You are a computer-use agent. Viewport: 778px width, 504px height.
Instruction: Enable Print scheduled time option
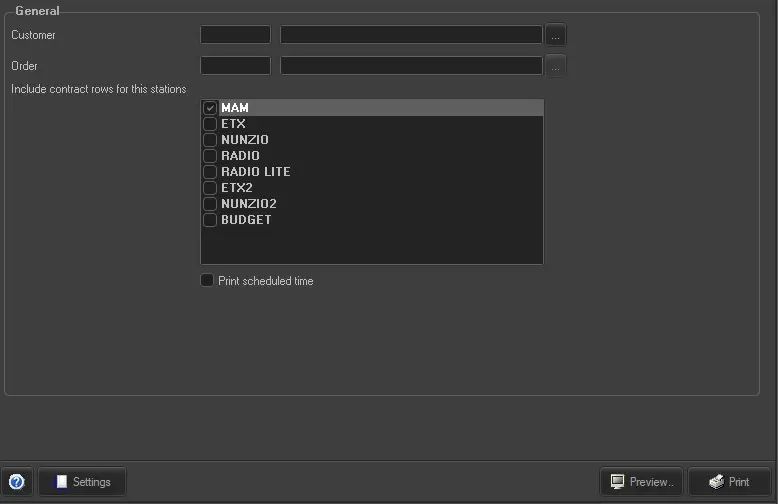pos(207,281)
